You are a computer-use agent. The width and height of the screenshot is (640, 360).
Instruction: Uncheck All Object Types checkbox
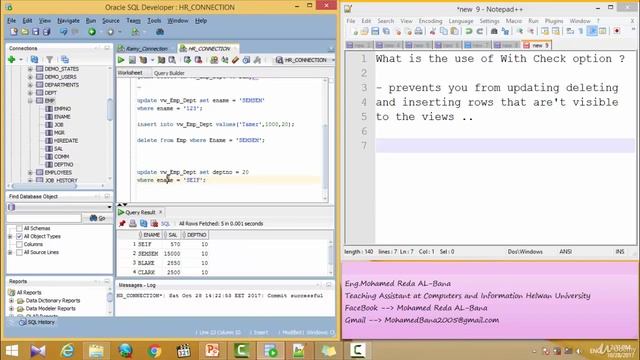(x=19, y=236)
